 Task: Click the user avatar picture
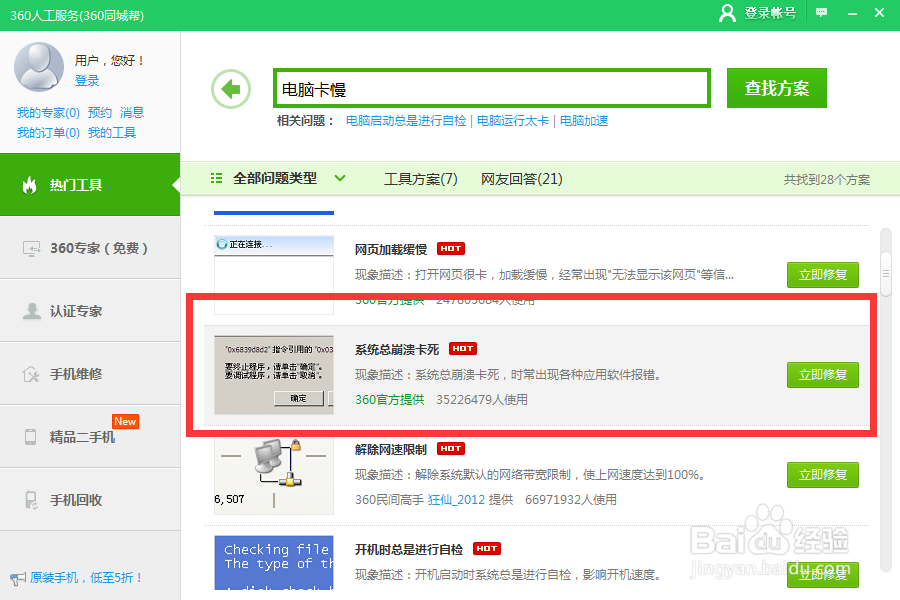pyautogui.click(x=39, y=67)
